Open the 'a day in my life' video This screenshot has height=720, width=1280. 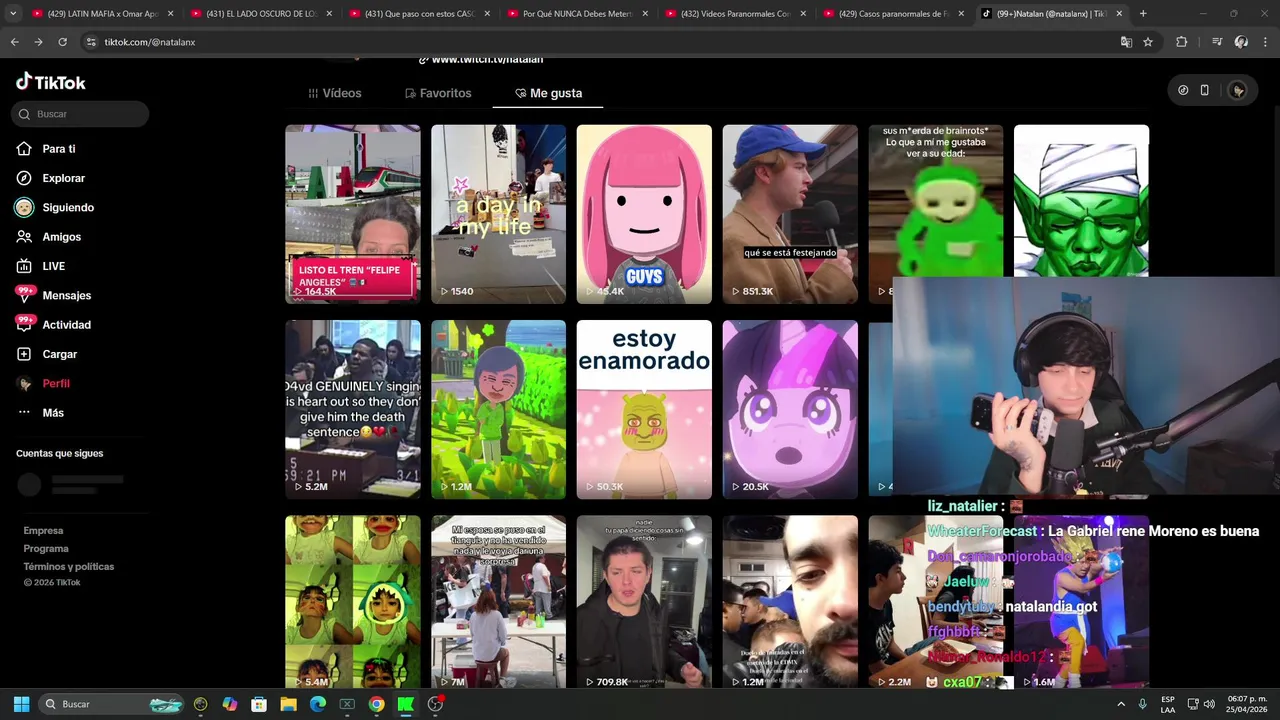tap(498, 214)
